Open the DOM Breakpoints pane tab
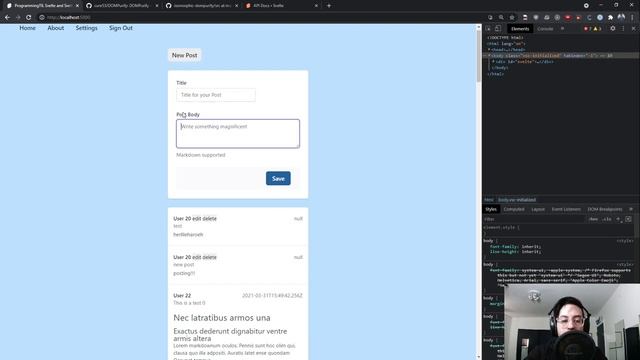 [x=605, y=209]
